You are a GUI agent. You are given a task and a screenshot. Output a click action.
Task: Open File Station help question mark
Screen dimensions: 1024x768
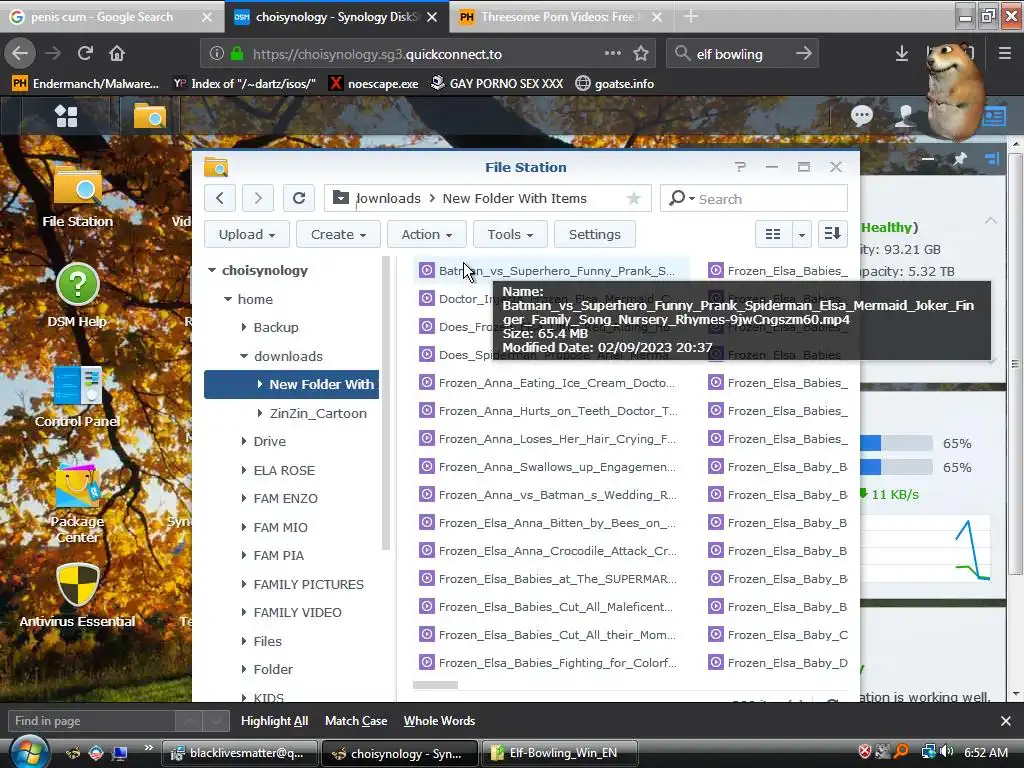(x=740, y=167)
